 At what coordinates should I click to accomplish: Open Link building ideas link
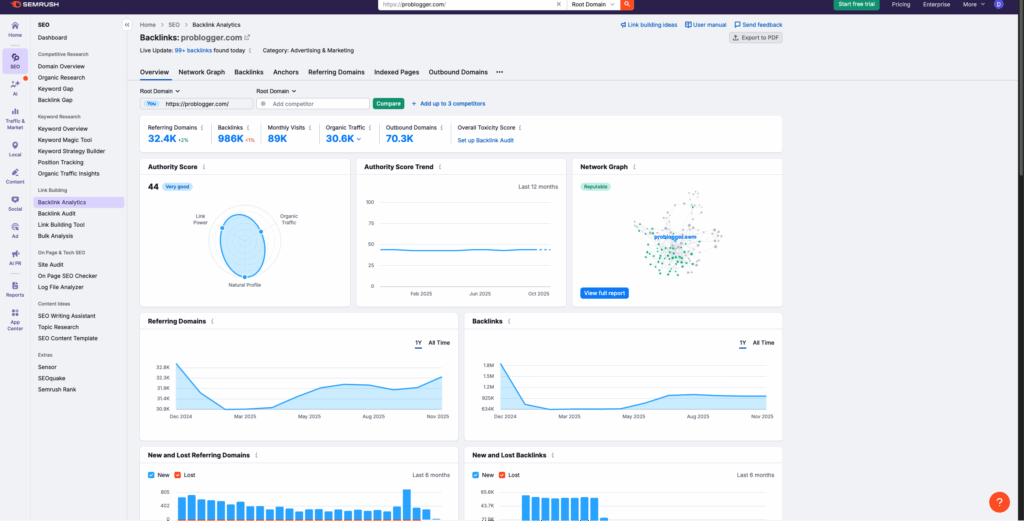pos(648,25)
